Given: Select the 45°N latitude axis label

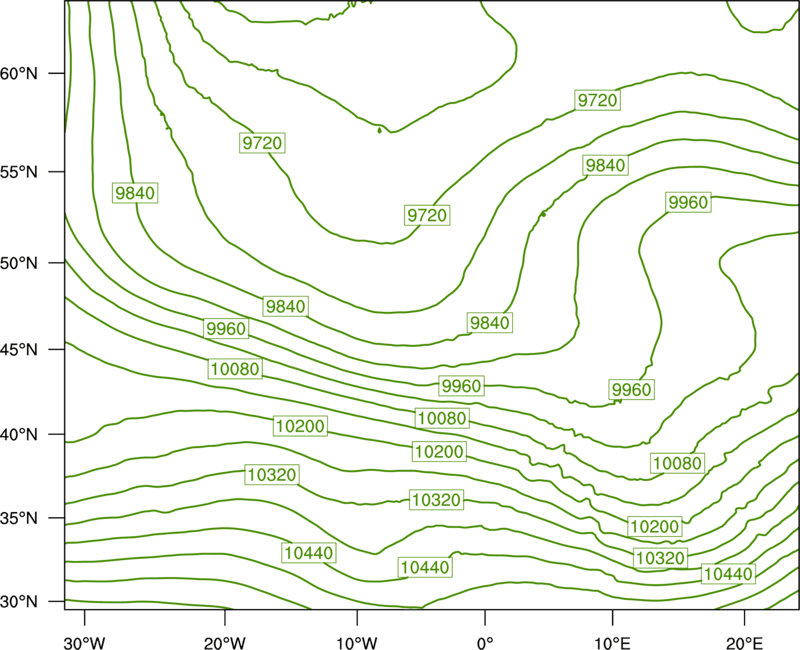Looking at the screenshot, I should tap(19, 349).
